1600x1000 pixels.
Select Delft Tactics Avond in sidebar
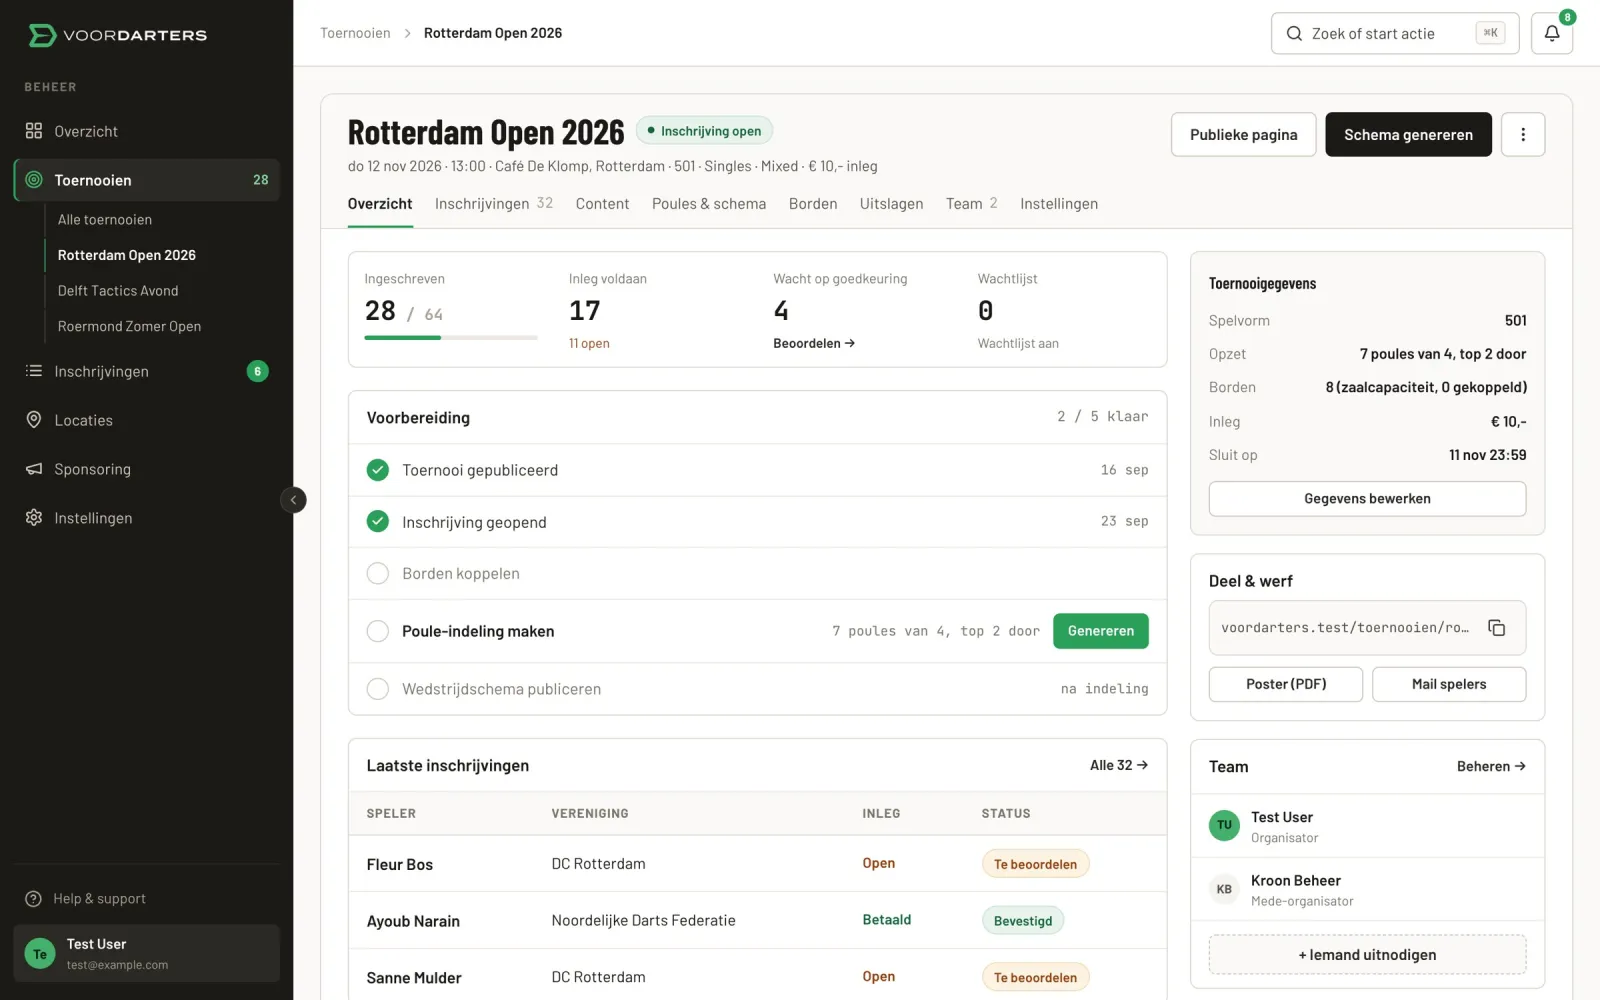click(x=118, y=291)
